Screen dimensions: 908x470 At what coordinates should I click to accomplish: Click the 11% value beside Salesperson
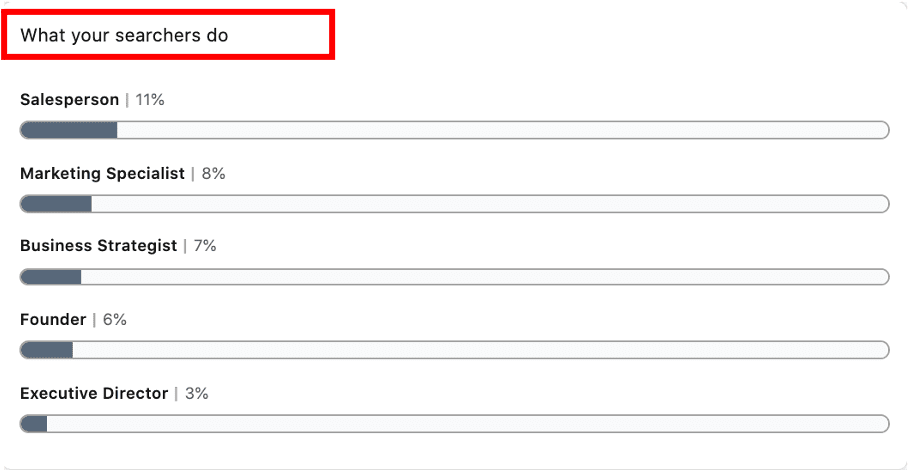point(150,100)
